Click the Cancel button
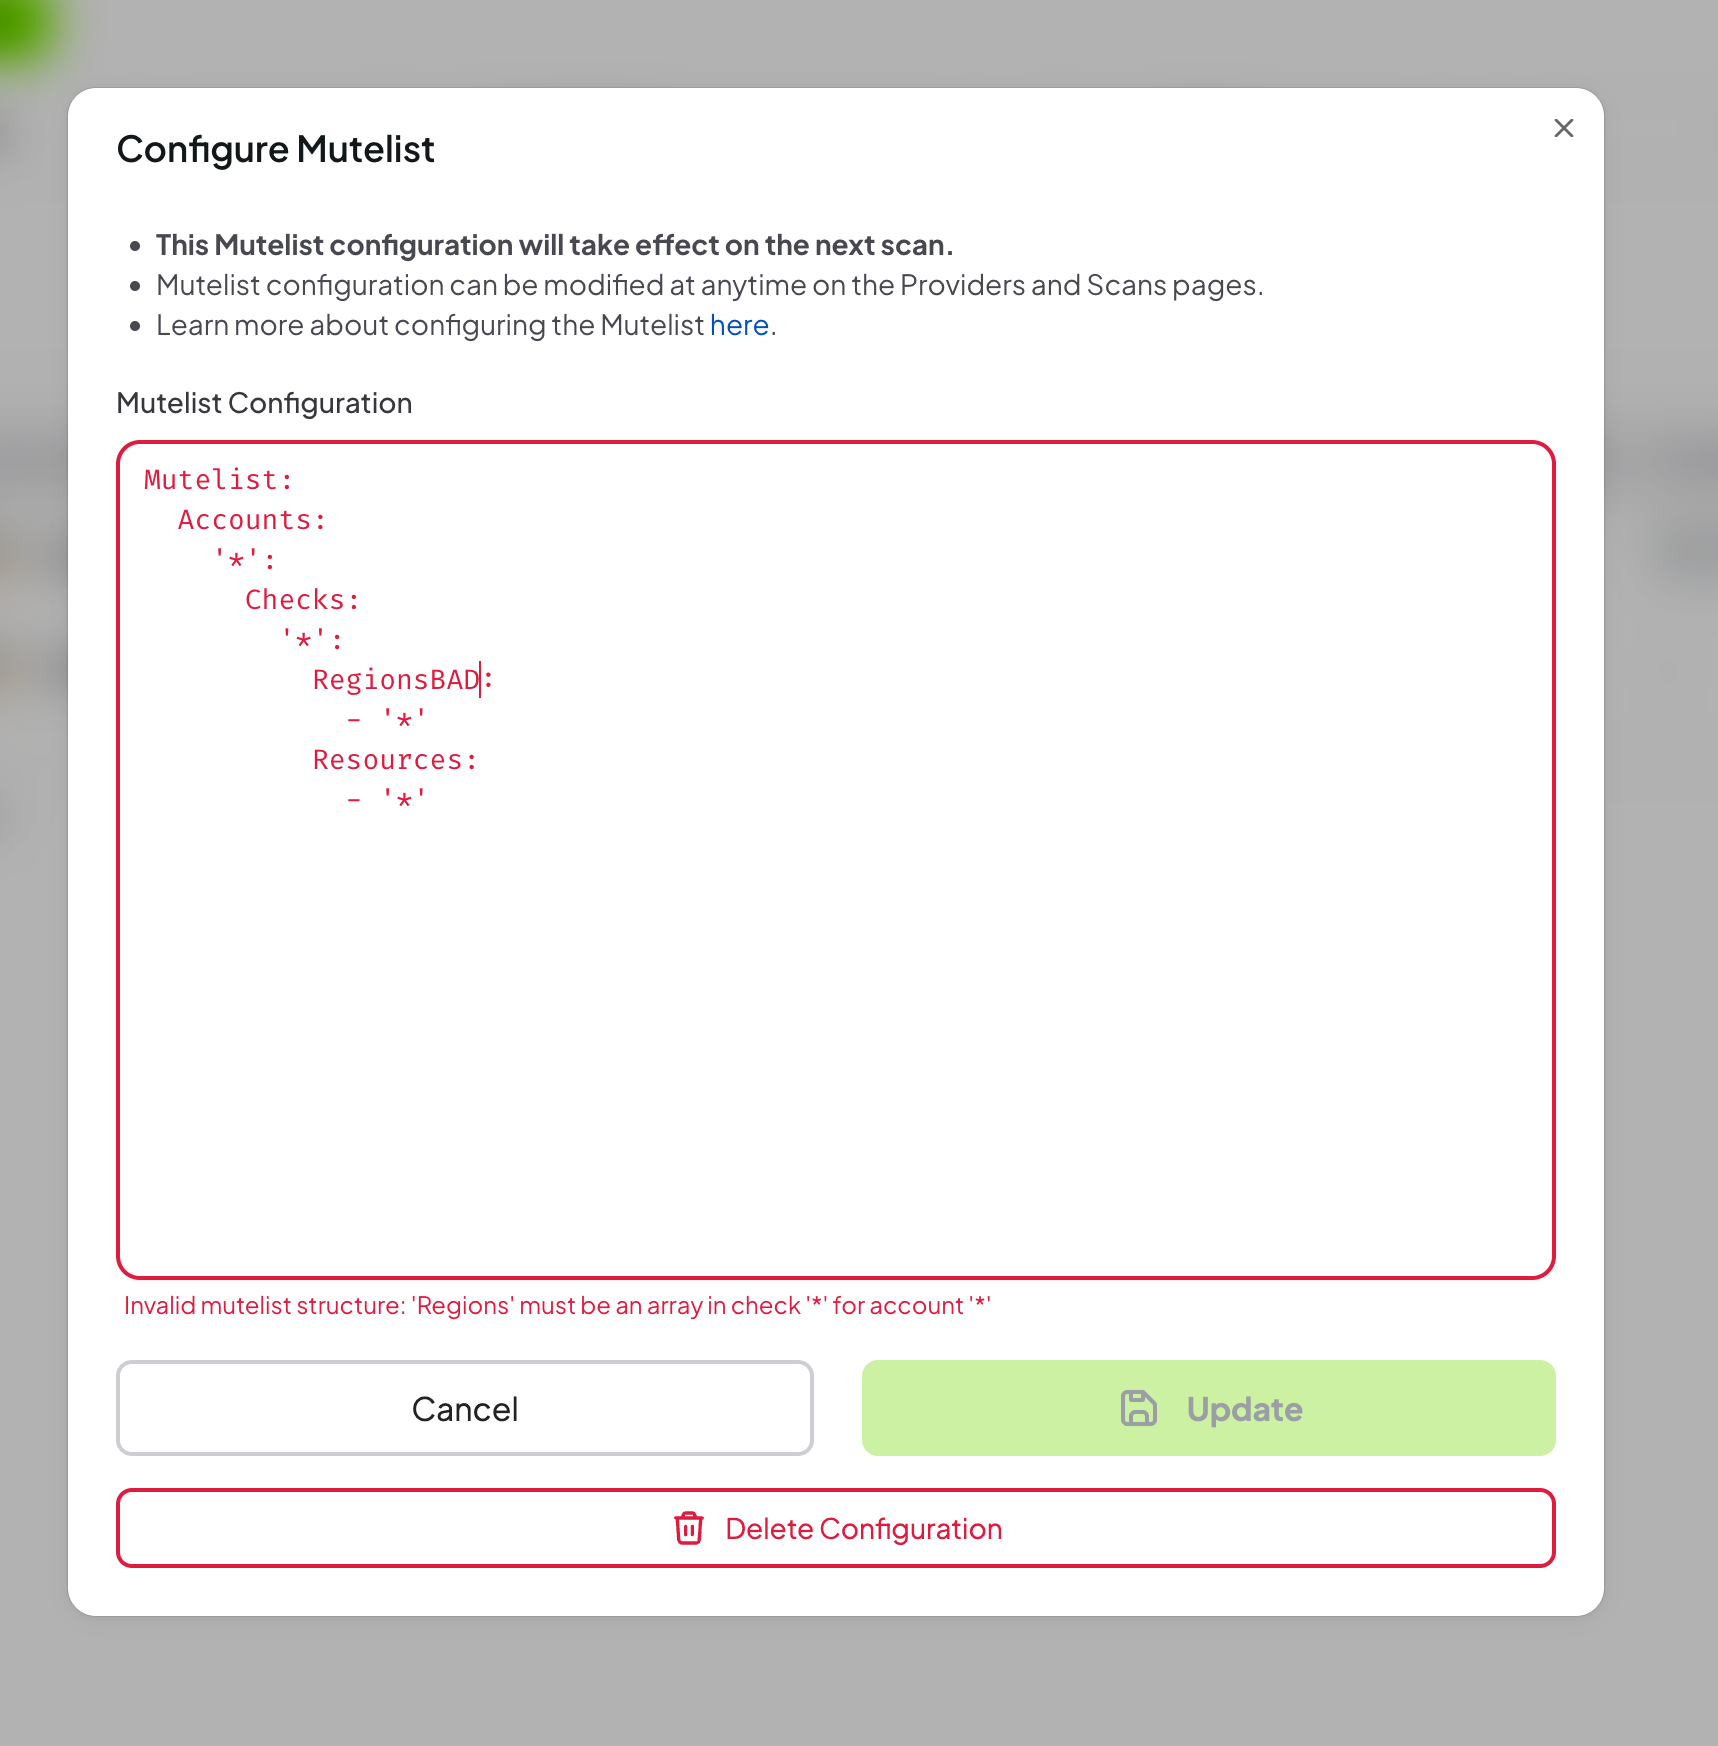 click(x=463, y=1408)
